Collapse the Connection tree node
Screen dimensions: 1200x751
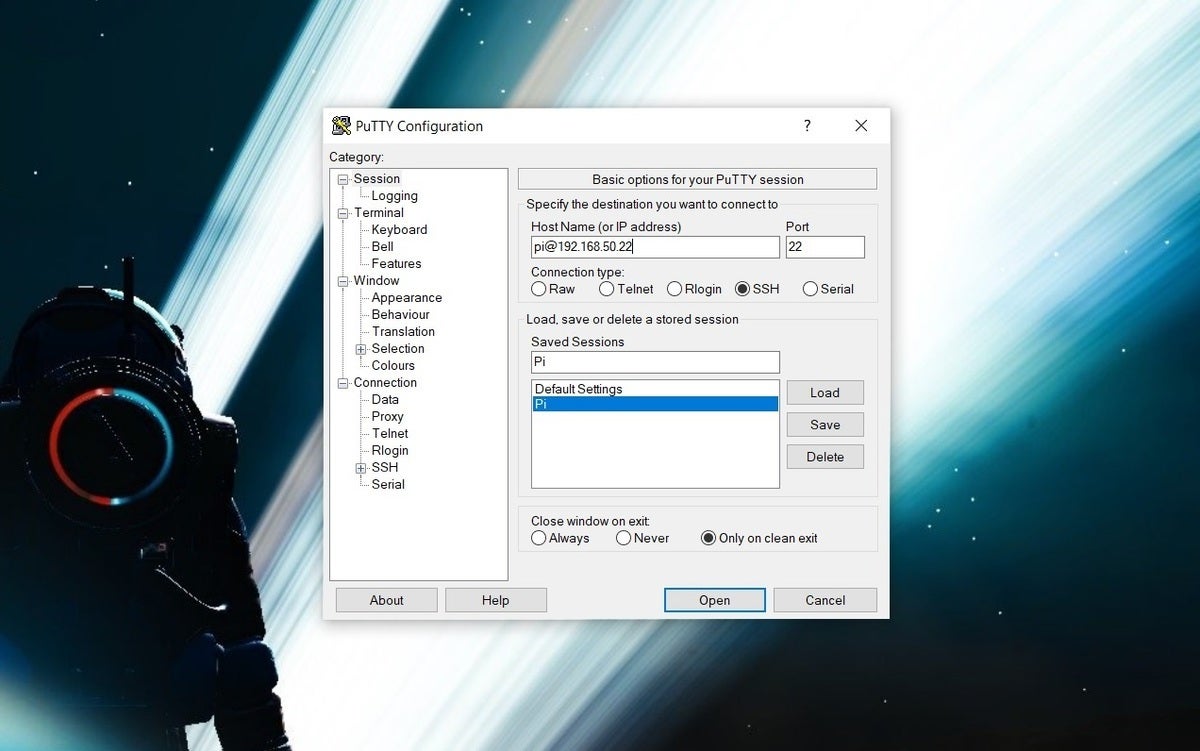click(x=343, y=383)
